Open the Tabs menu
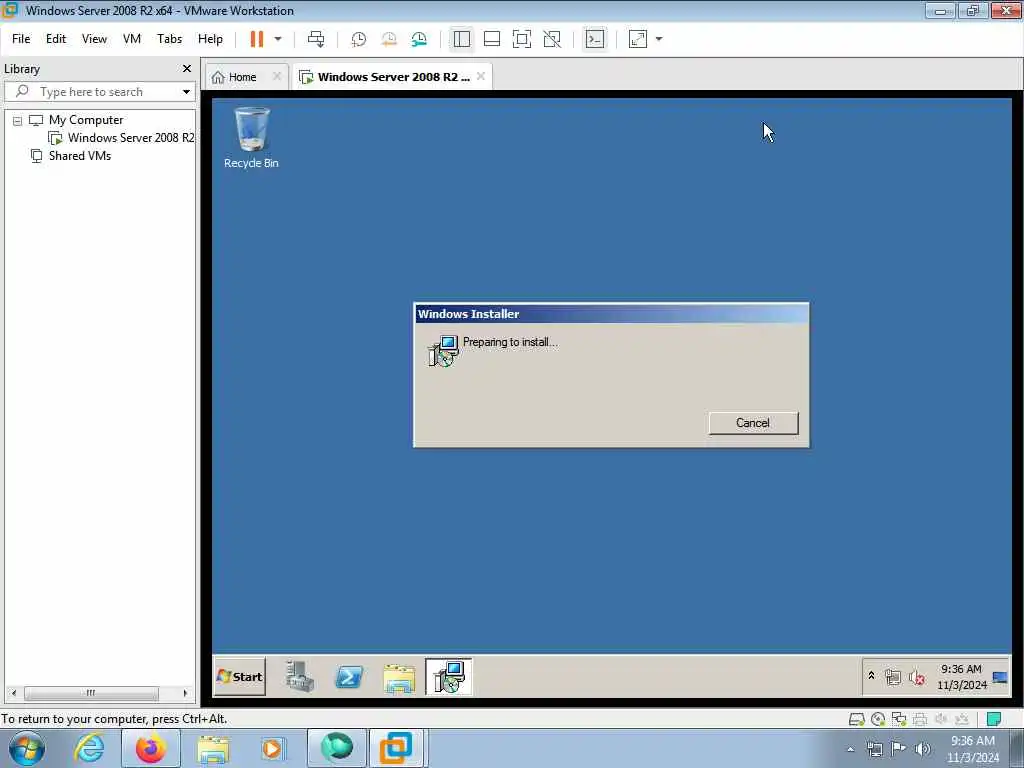Screen dimensions: 1024x768 click(169, 39)
